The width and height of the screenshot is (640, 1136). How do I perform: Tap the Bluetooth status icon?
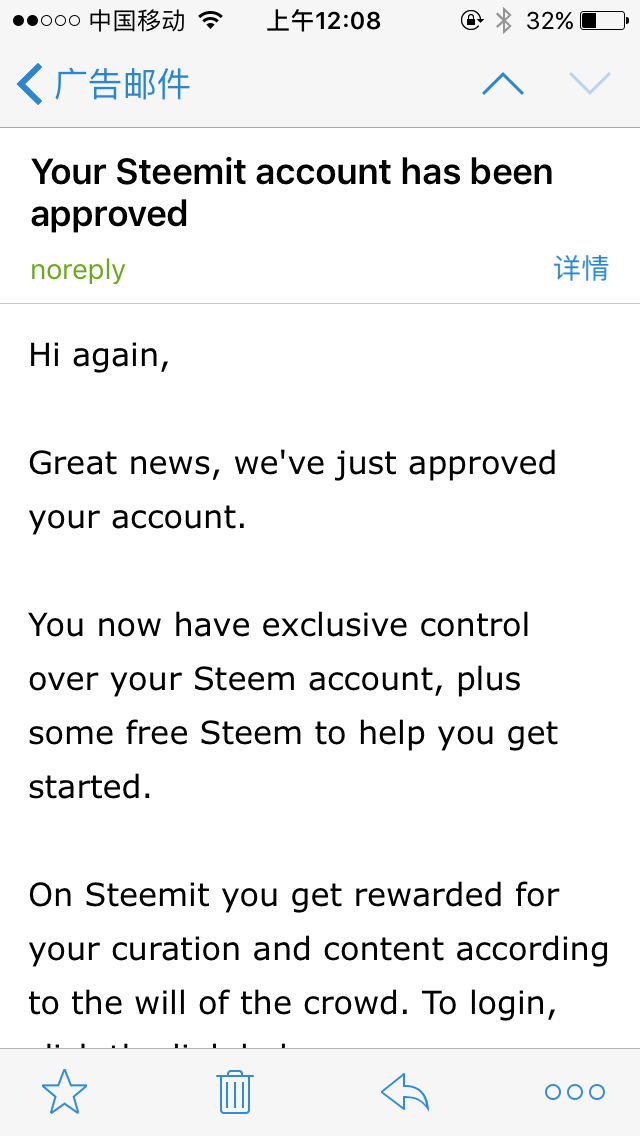tap(504, 21)
